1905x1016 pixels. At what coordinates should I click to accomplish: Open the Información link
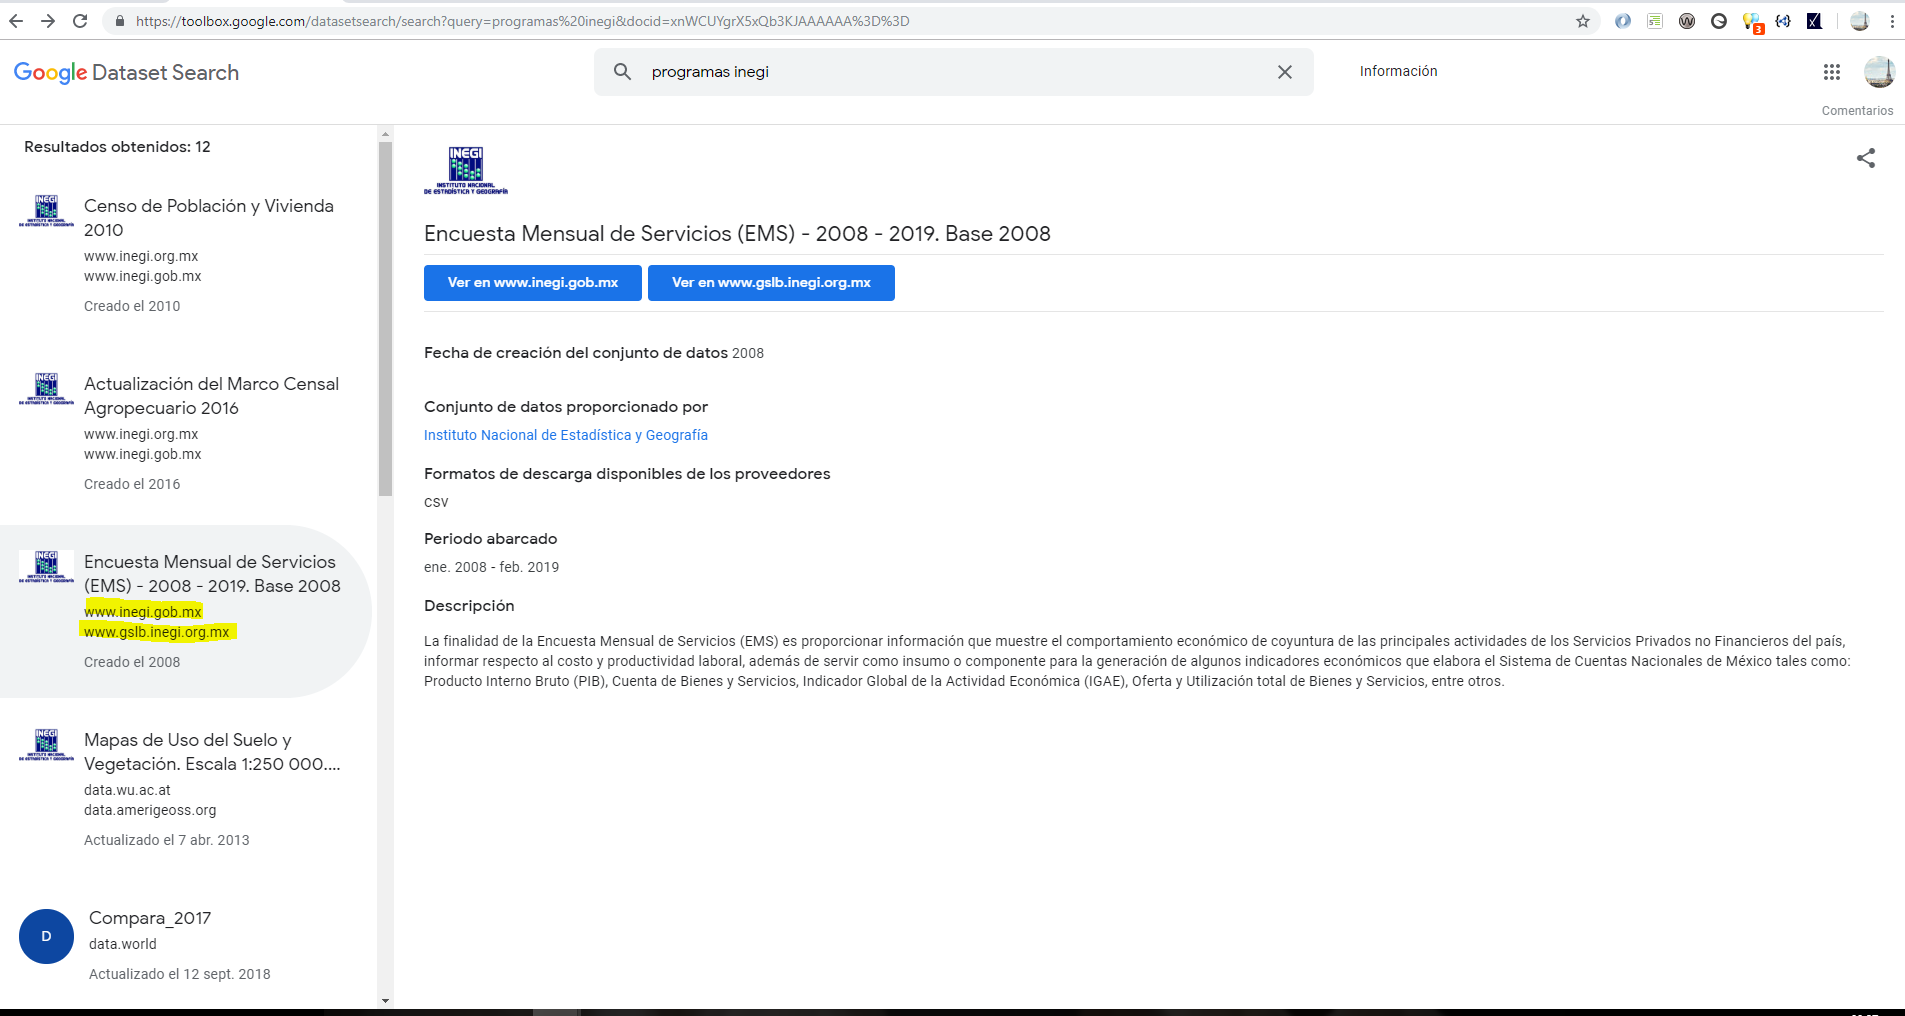(x=1398, y=71)
